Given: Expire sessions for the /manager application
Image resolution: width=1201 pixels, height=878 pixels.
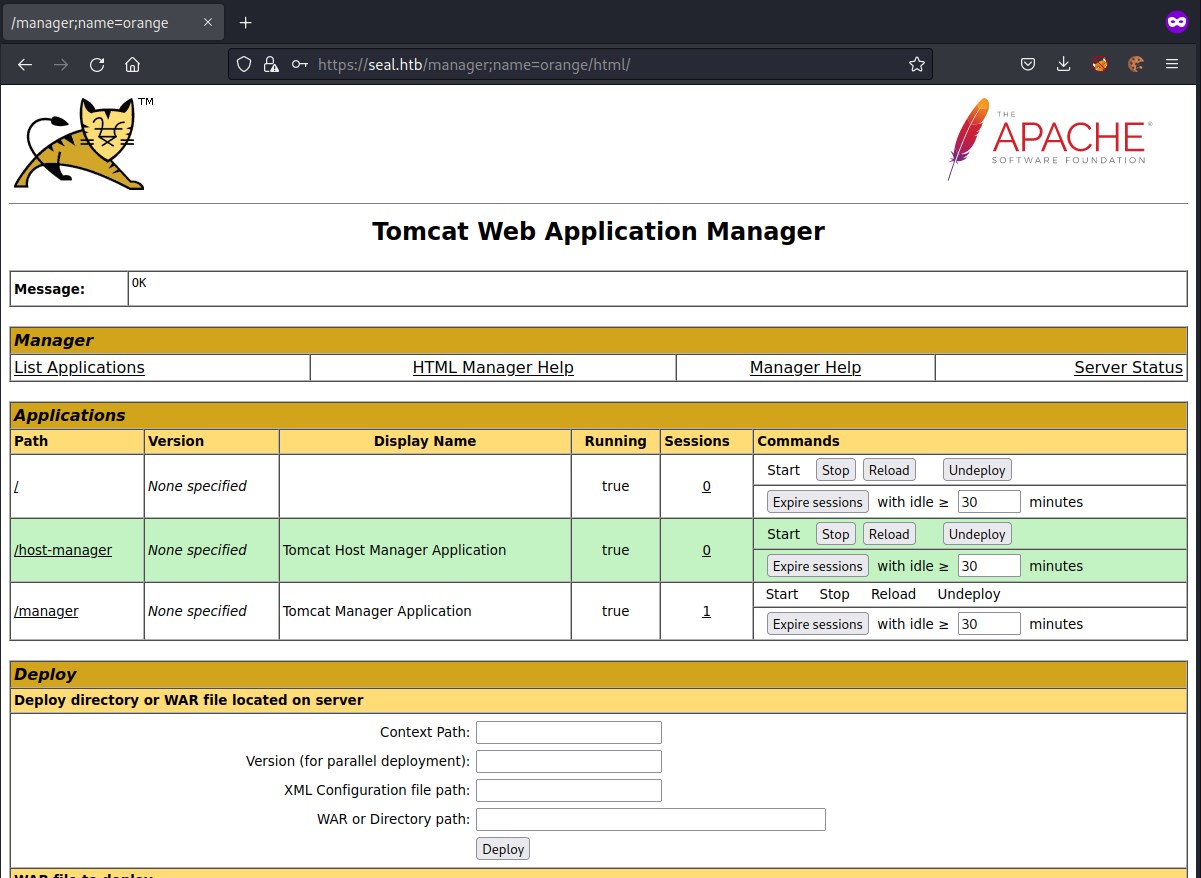Looking at the screenshot, I should coord(817,624).
